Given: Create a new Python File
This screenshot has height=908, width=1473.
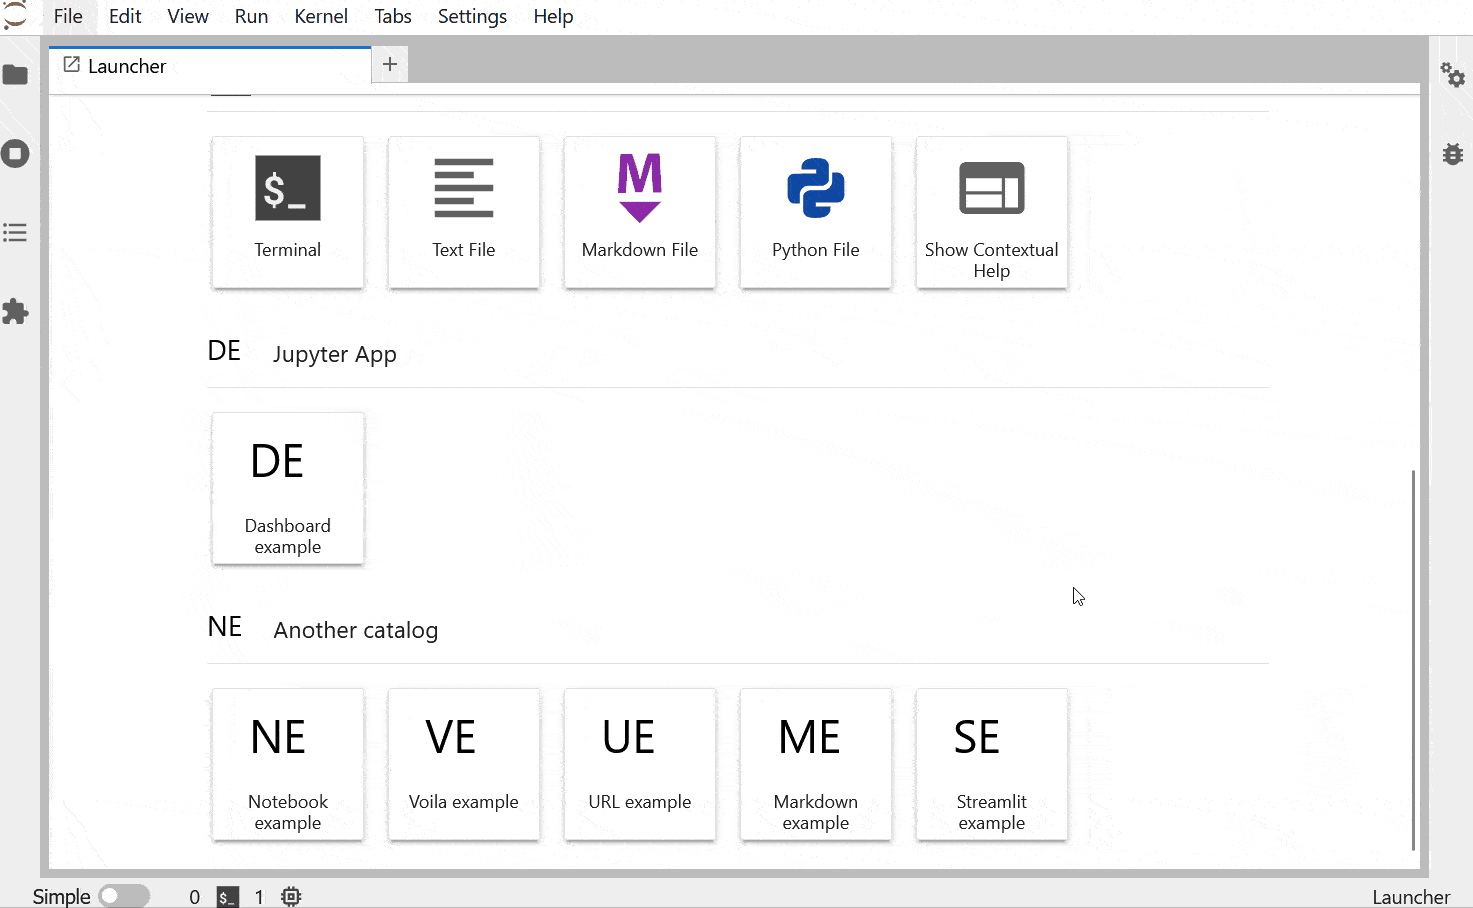Looking at the screenshot, I should pyautogui.click(x=816, y=213).
